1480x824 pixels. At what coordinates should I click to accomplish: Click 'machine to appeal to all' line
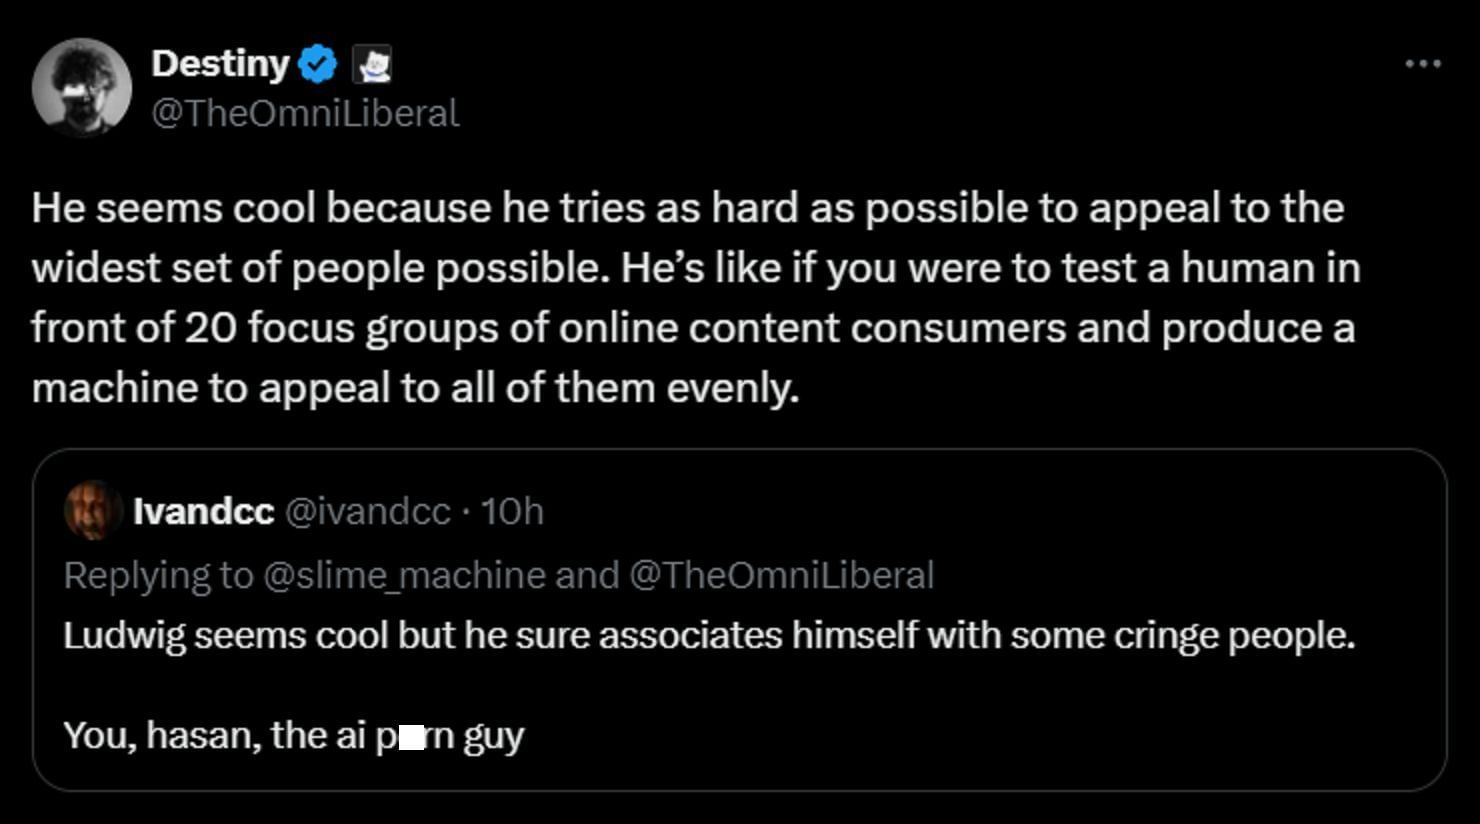coord(415,388)
